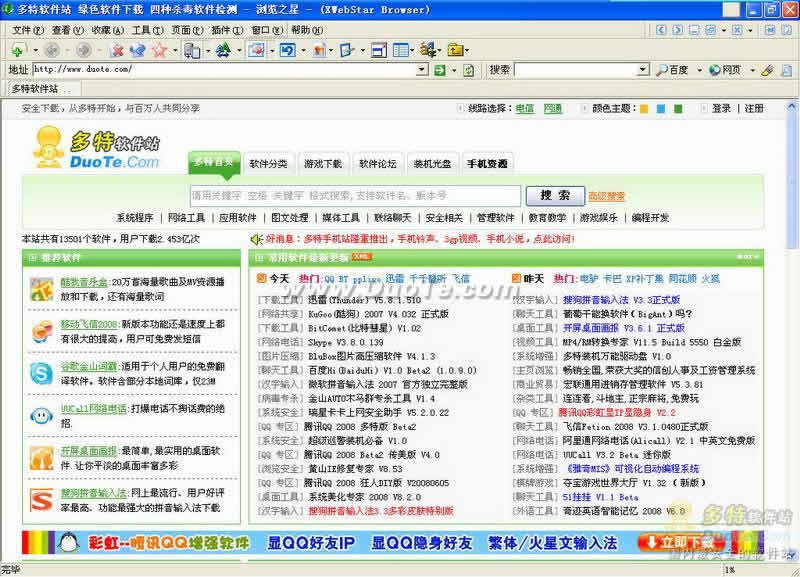Click the globe web-page search button

pyautogui.click(x=726, y=70)
